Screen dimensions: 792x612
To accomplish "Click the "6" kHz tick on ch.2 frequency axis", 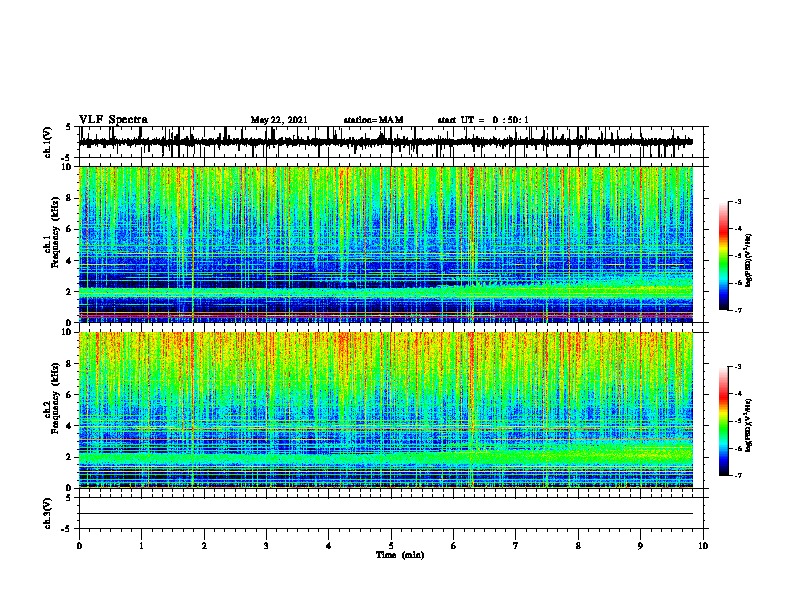I will point(69,394).
